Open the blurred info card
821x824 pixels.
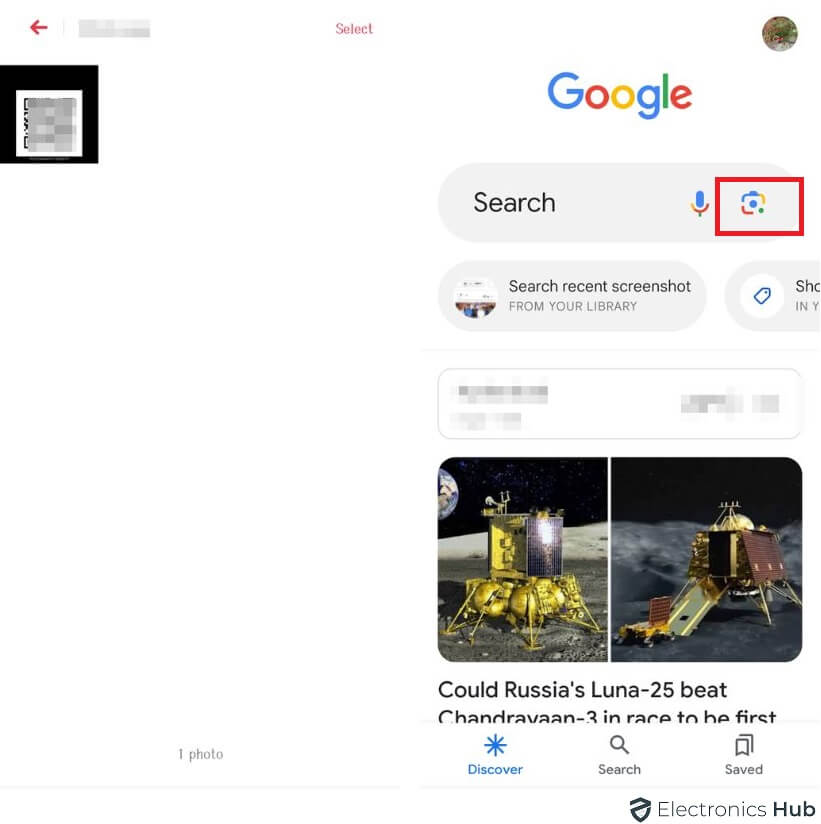pyautogui.click(x=619, y=404)
